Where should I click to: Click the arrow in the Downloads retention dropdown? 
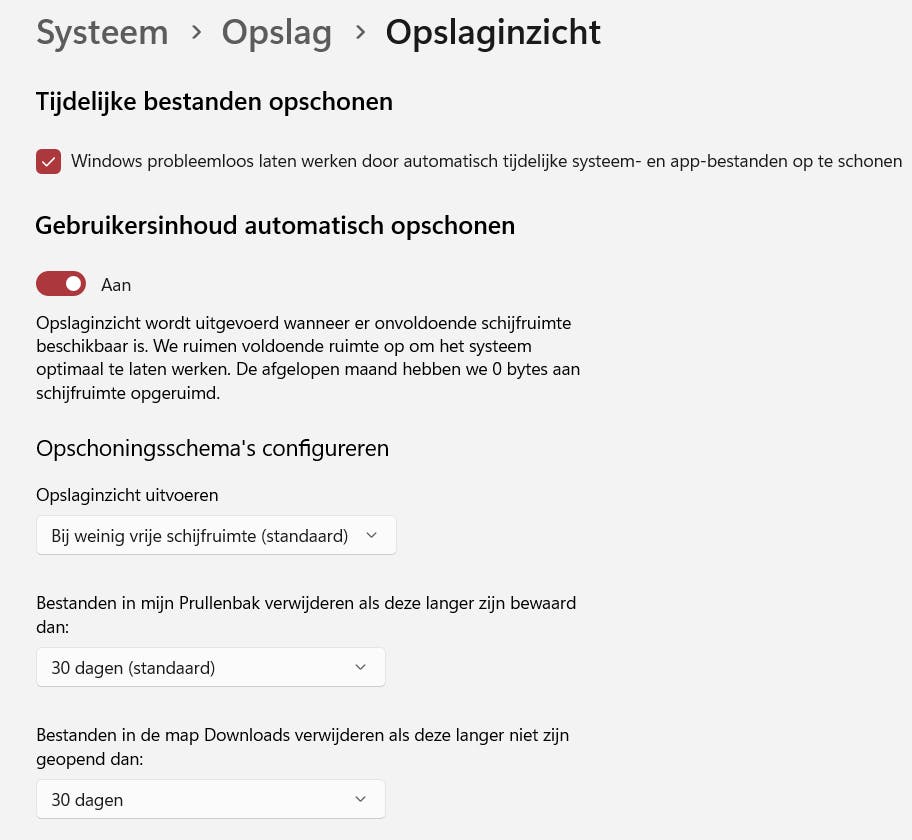point(361,799)
